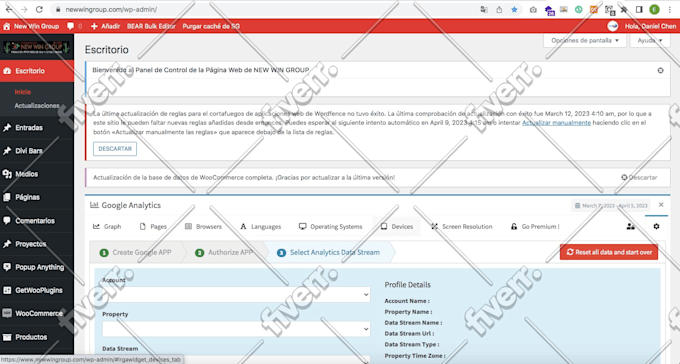The width and height of the screenshot is (680, 364).
Task: Open the BEAR Bulk Editor
Action: 151,26
